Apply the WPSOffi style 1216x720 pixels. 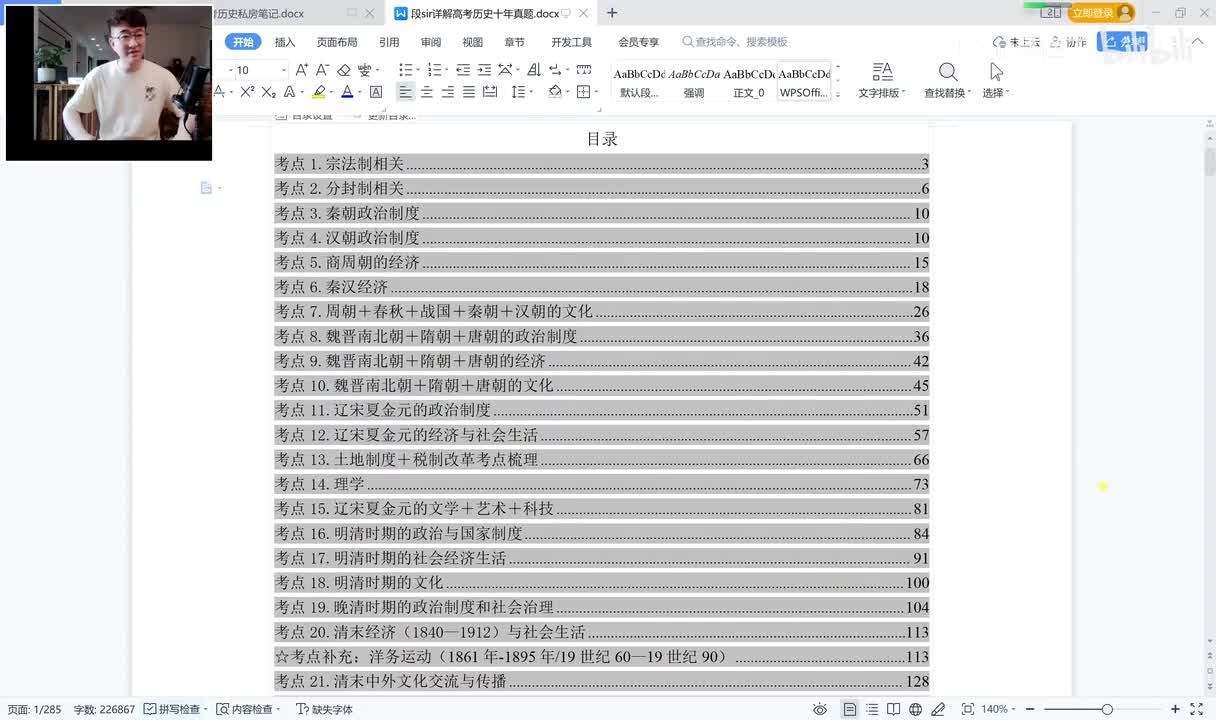point(804,83)
